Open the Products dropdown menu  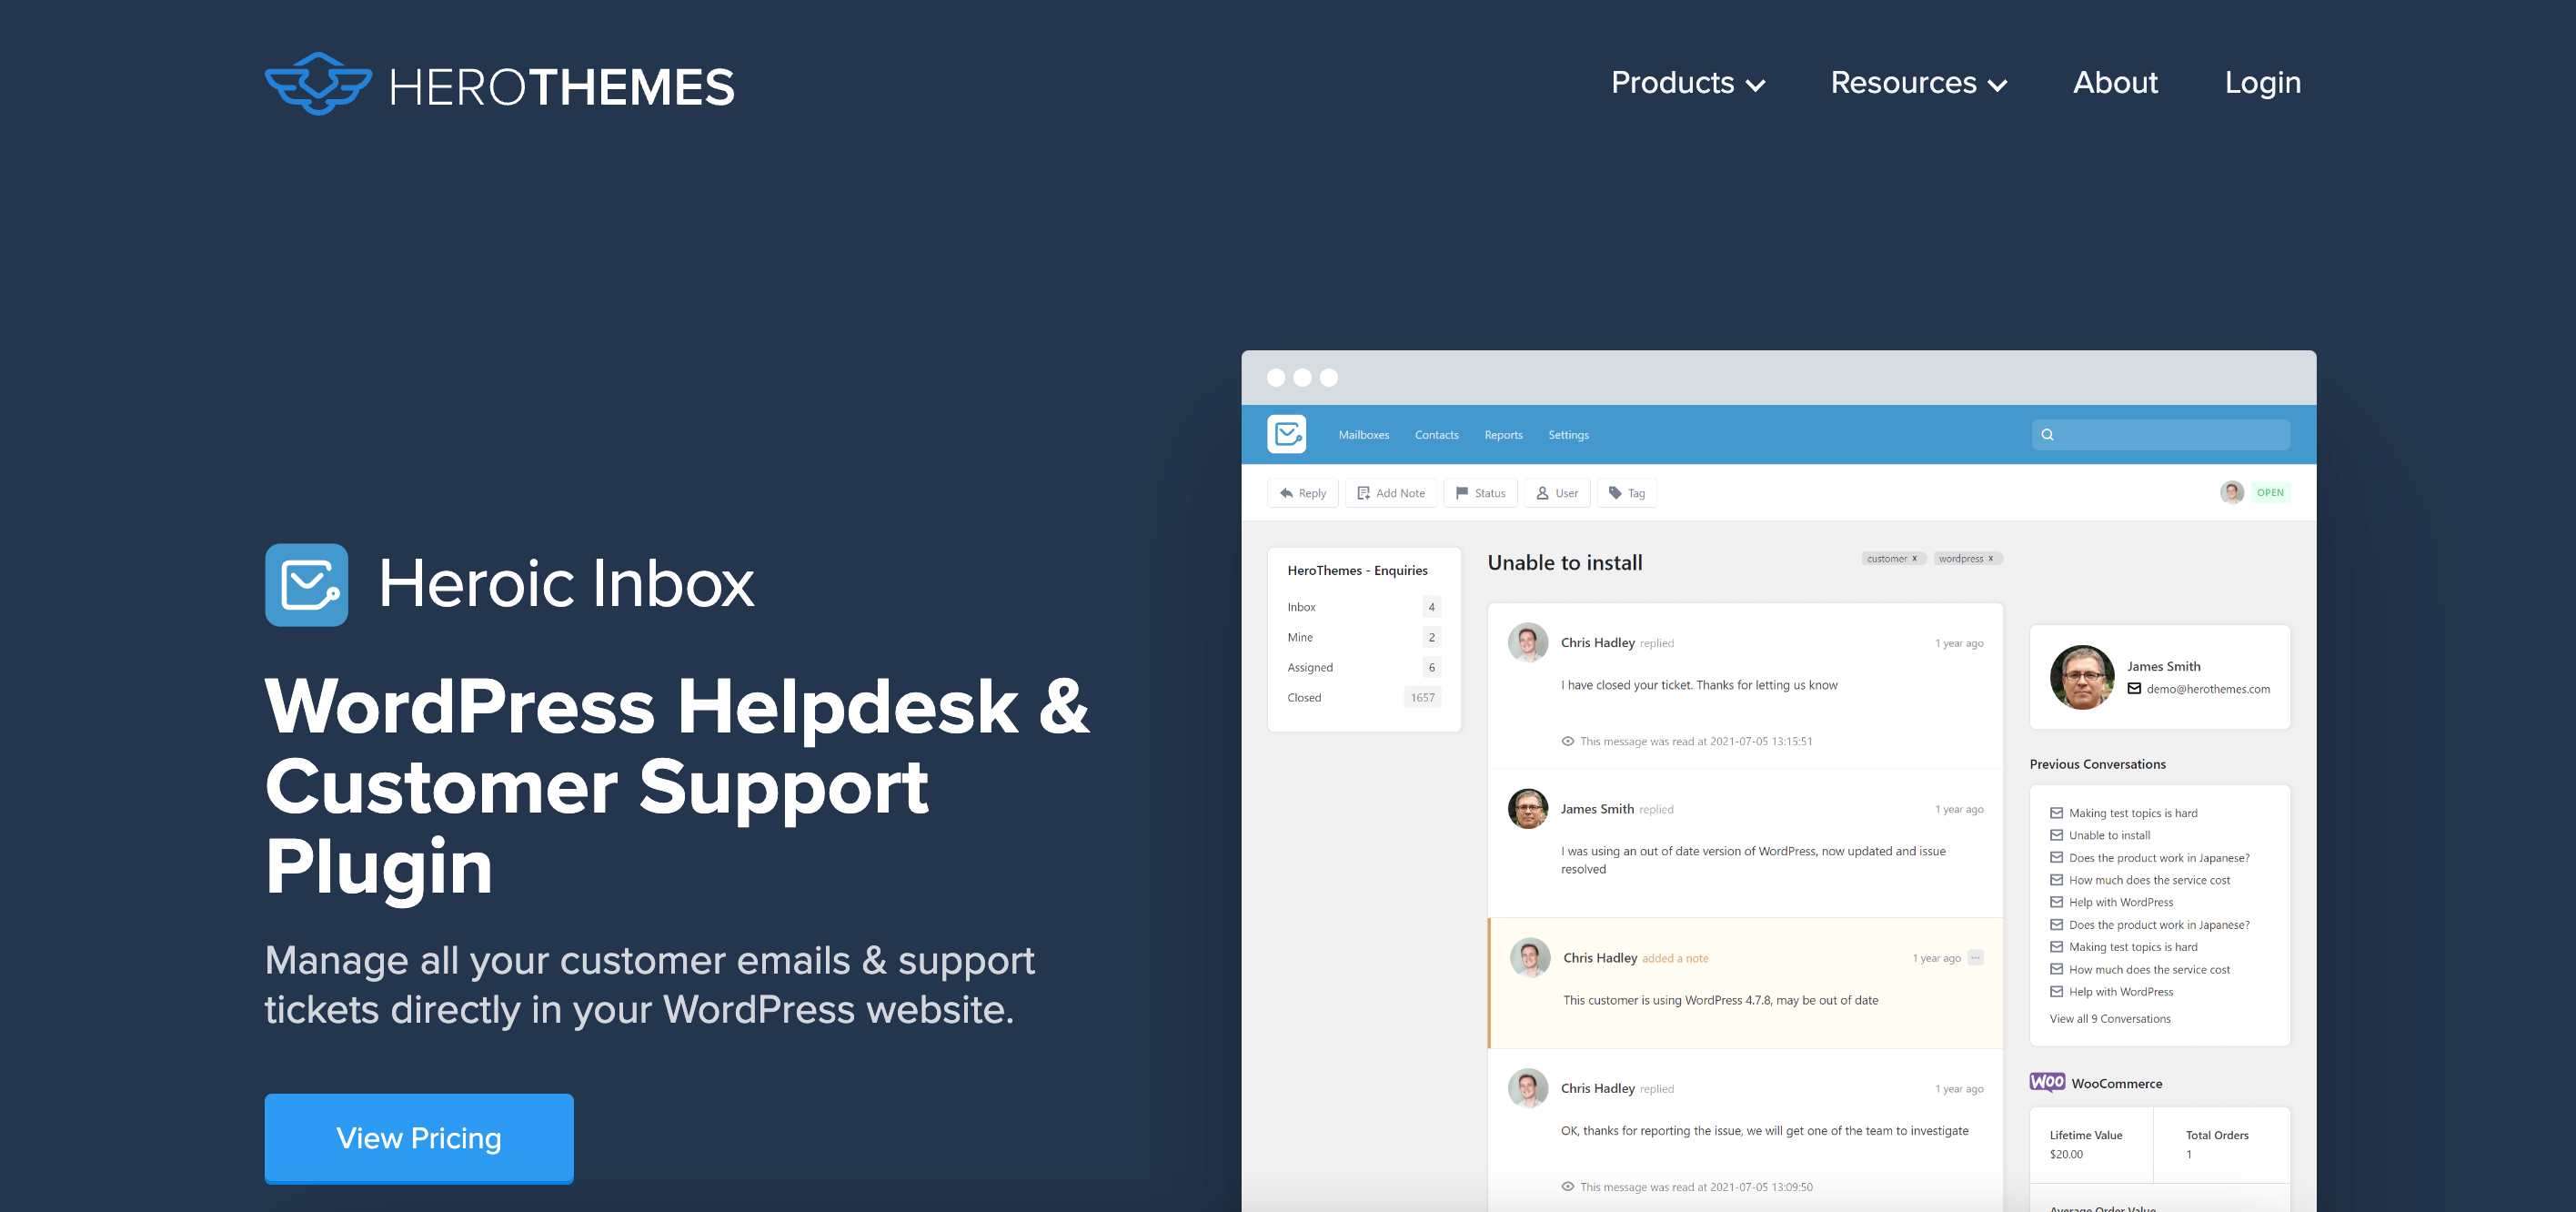click(1685, 82)
